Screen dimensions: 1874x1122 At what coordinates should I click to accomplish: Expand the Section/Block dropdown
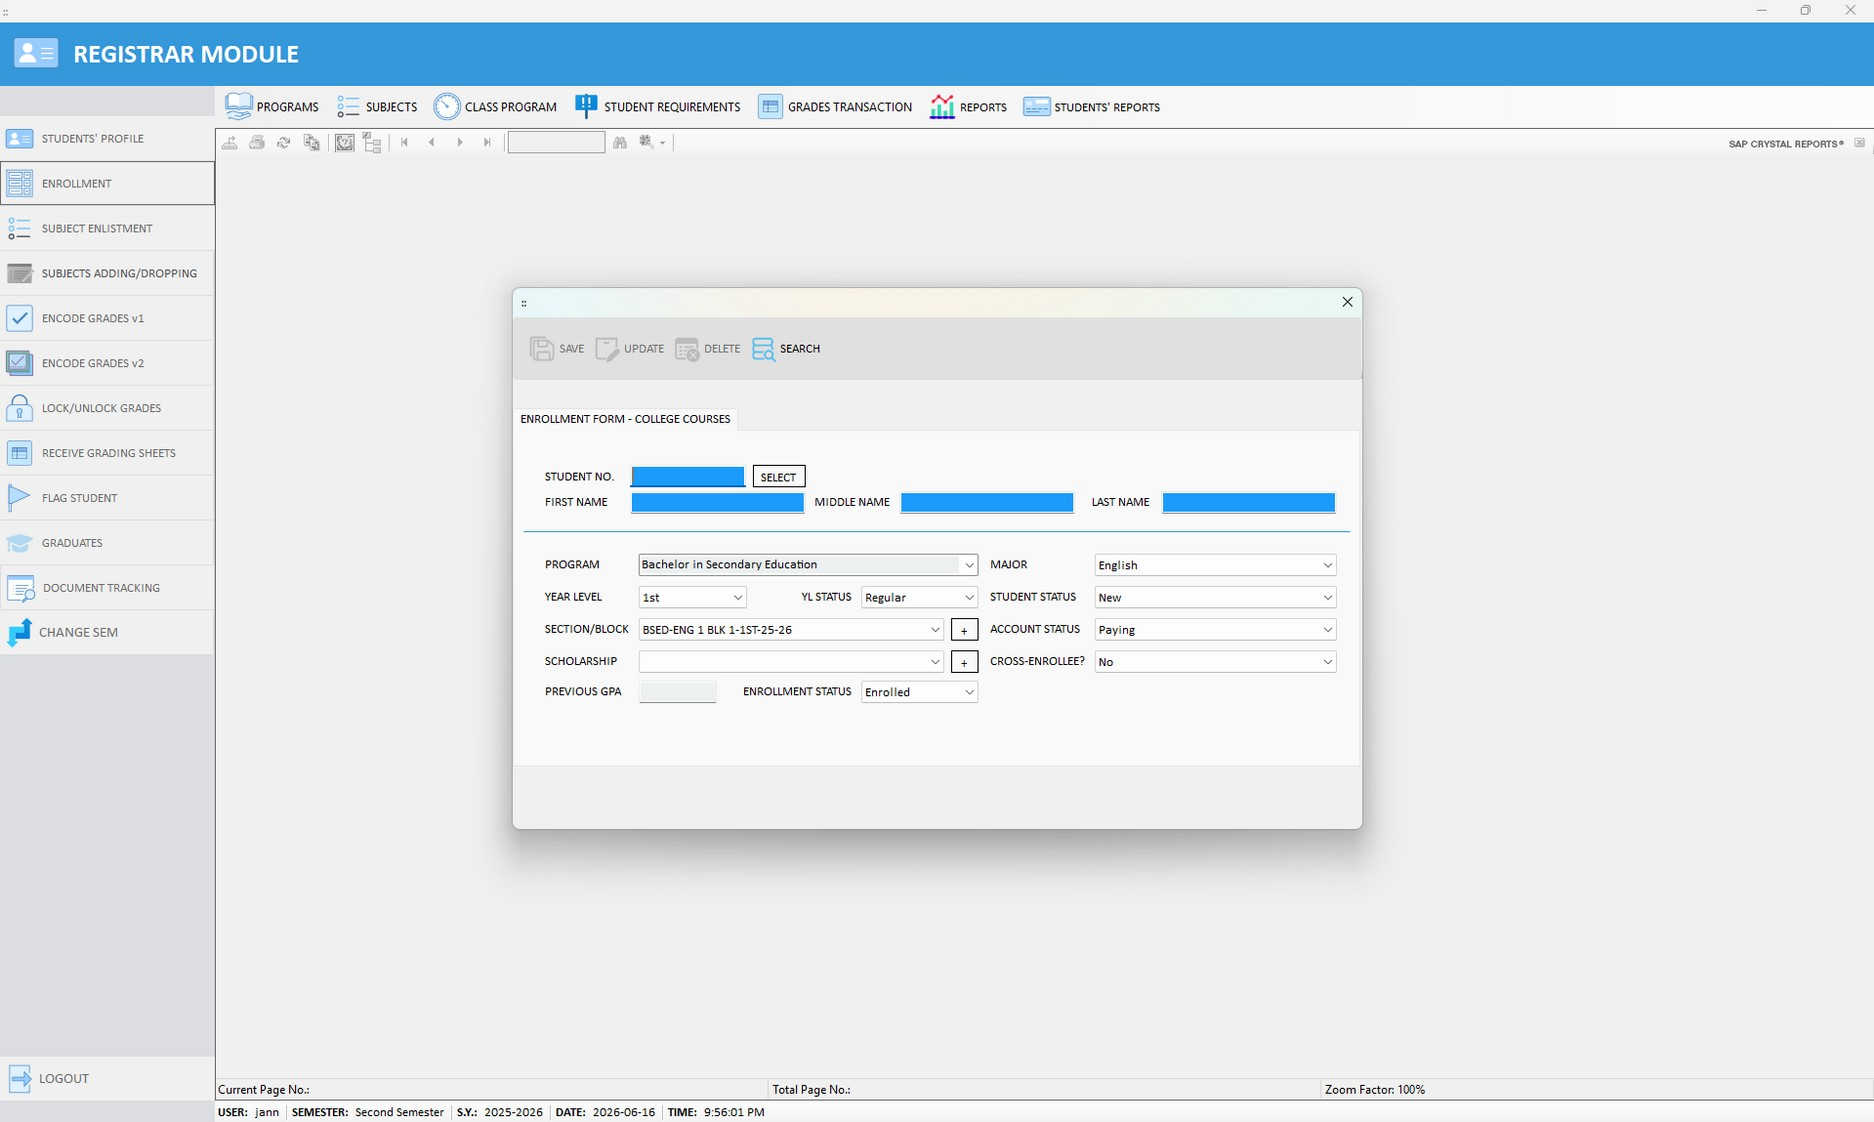(935, 630)
